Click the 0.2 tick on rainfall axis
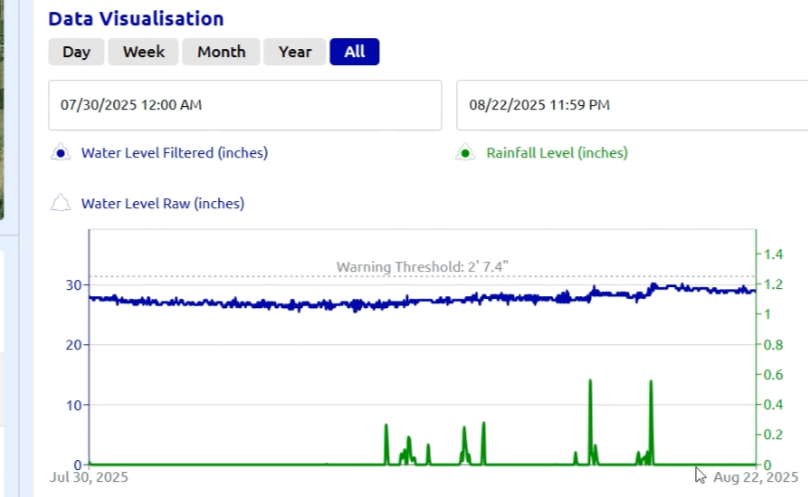The width and height of the screenshot is (808, 497). point(773,435)
